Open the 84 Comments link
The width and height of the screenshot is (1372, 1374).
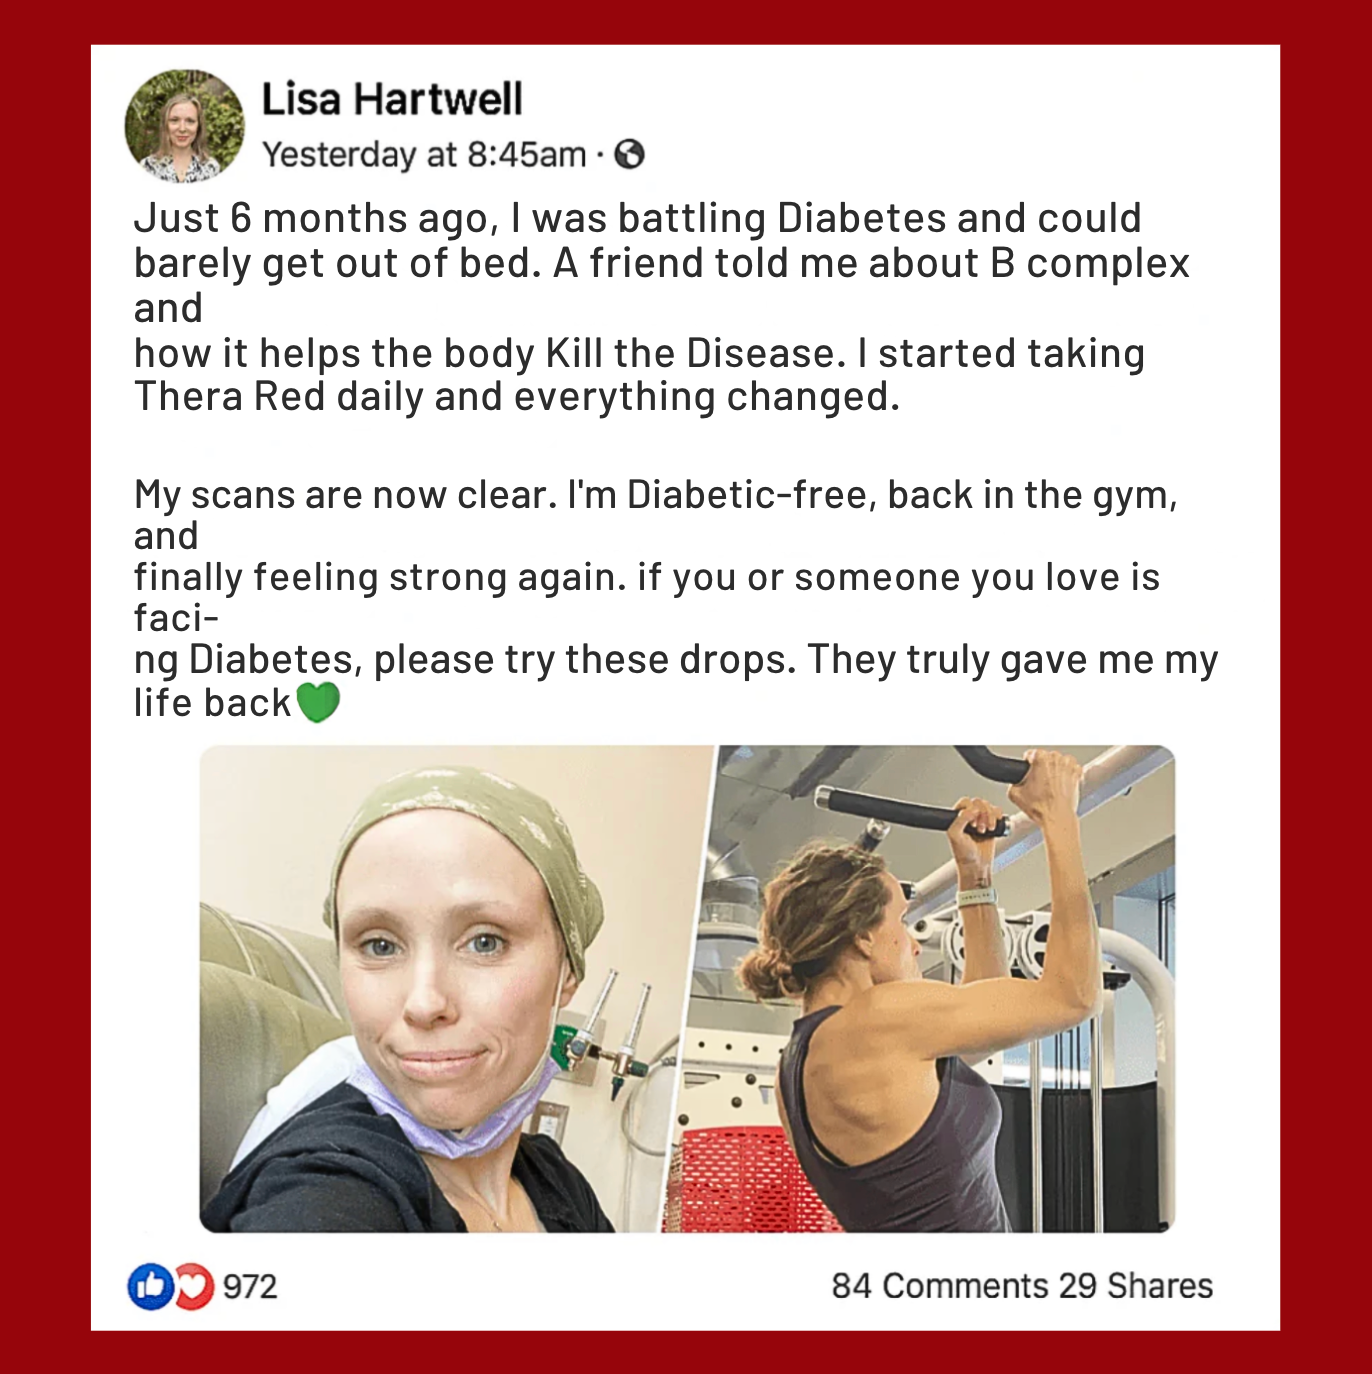tap(940, 1285)
